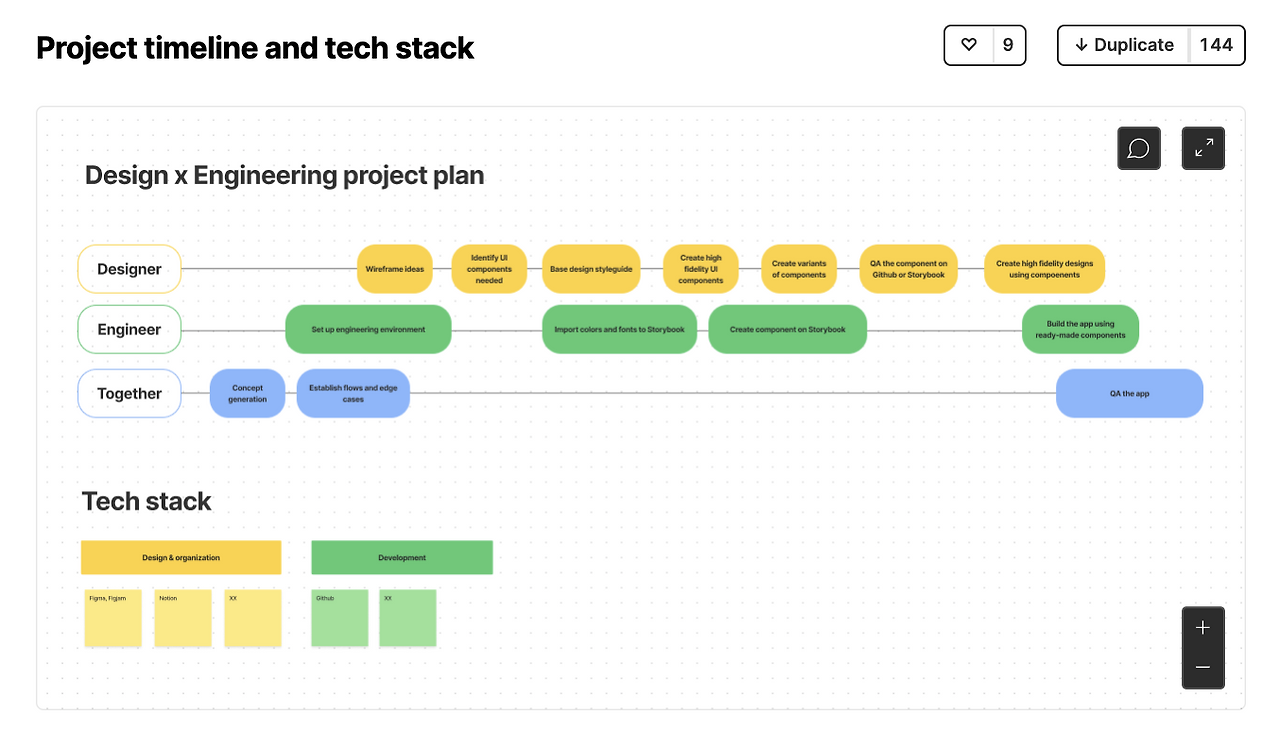The width and height of the screenshot is (1280, 731).
Task: Select the Designer row label
Action: click(129, 269)
